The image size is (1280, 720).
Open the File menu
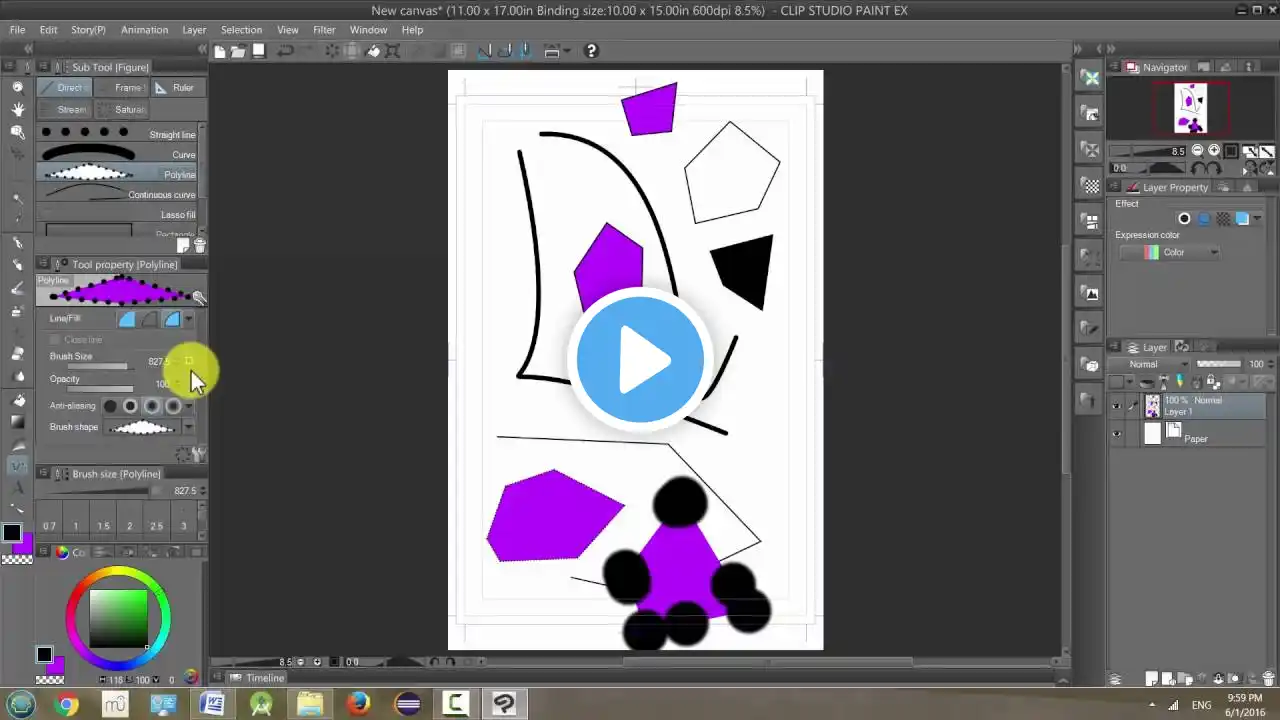pyautogui.click(x=18, y=30)
